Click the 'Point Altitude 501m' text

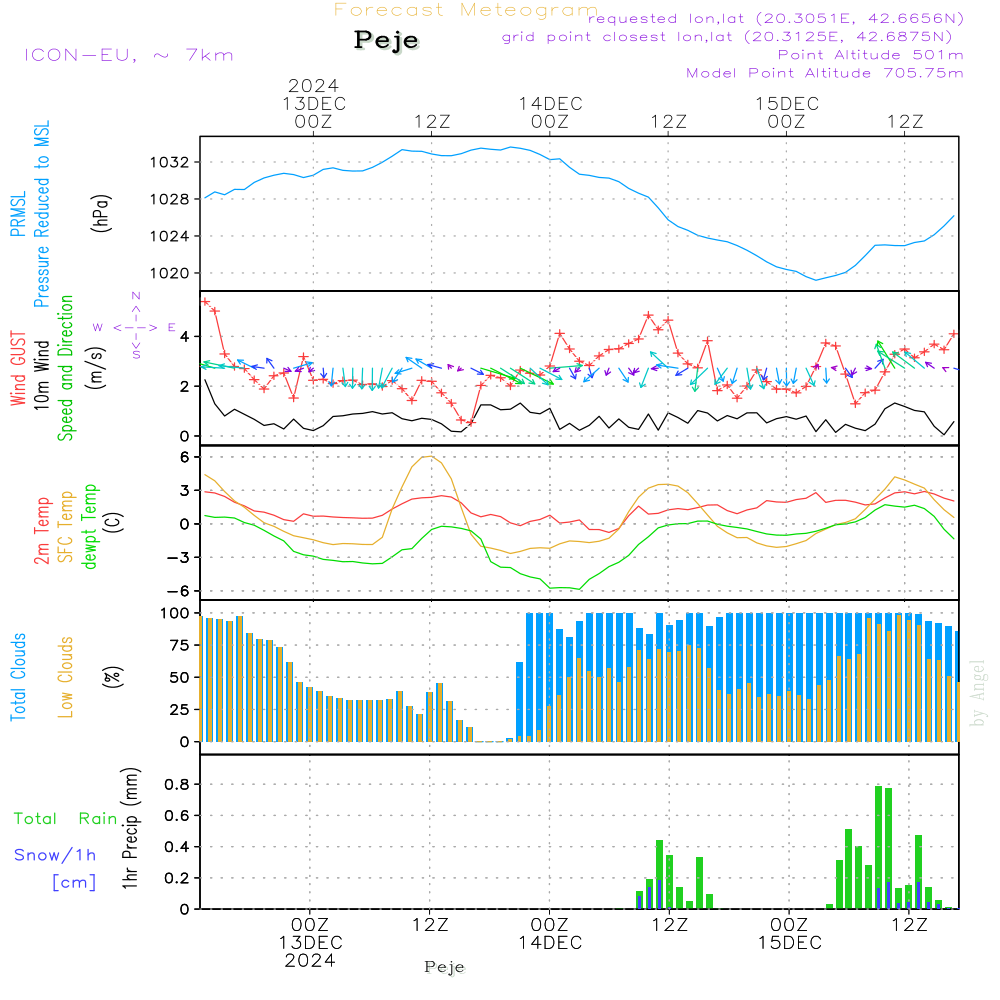pyautogui.click(x=871, y=55)
